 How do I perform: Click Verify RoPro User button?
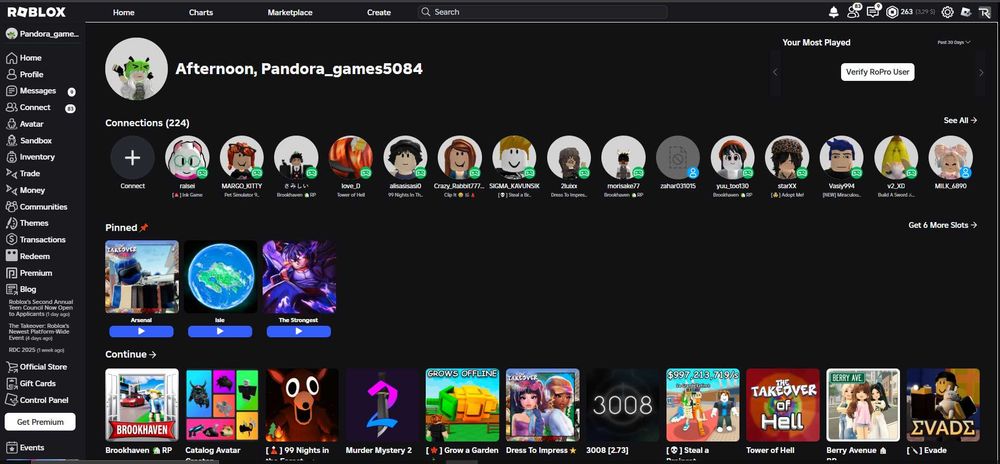click(878, 72)
